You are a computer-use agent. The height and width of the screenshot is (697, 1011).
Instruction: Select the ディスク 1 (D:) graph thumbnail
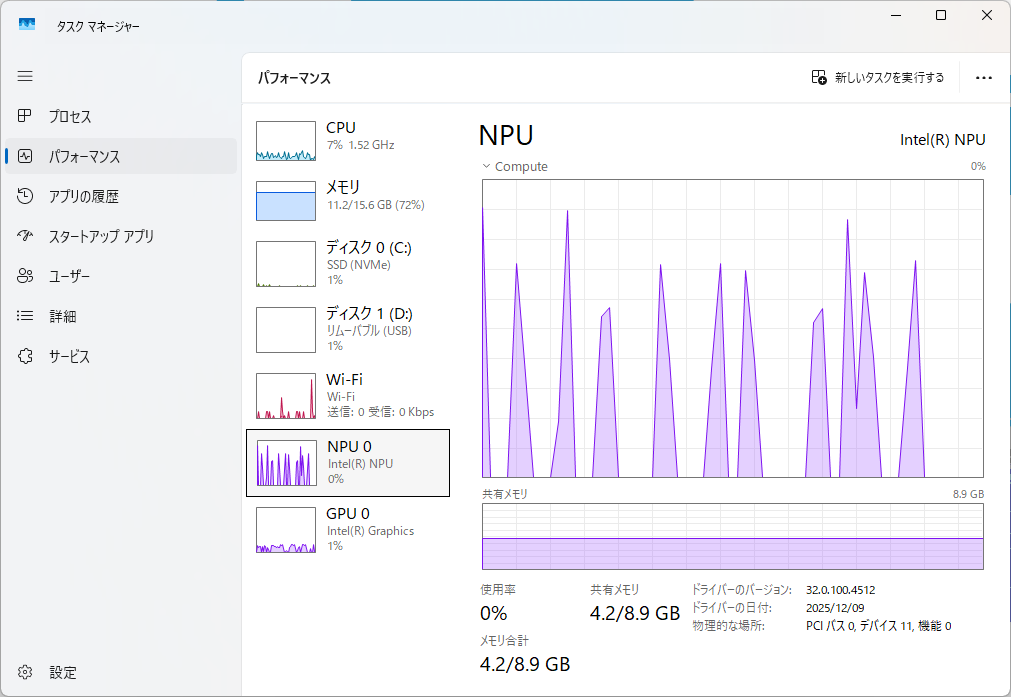tap(286, 329)
